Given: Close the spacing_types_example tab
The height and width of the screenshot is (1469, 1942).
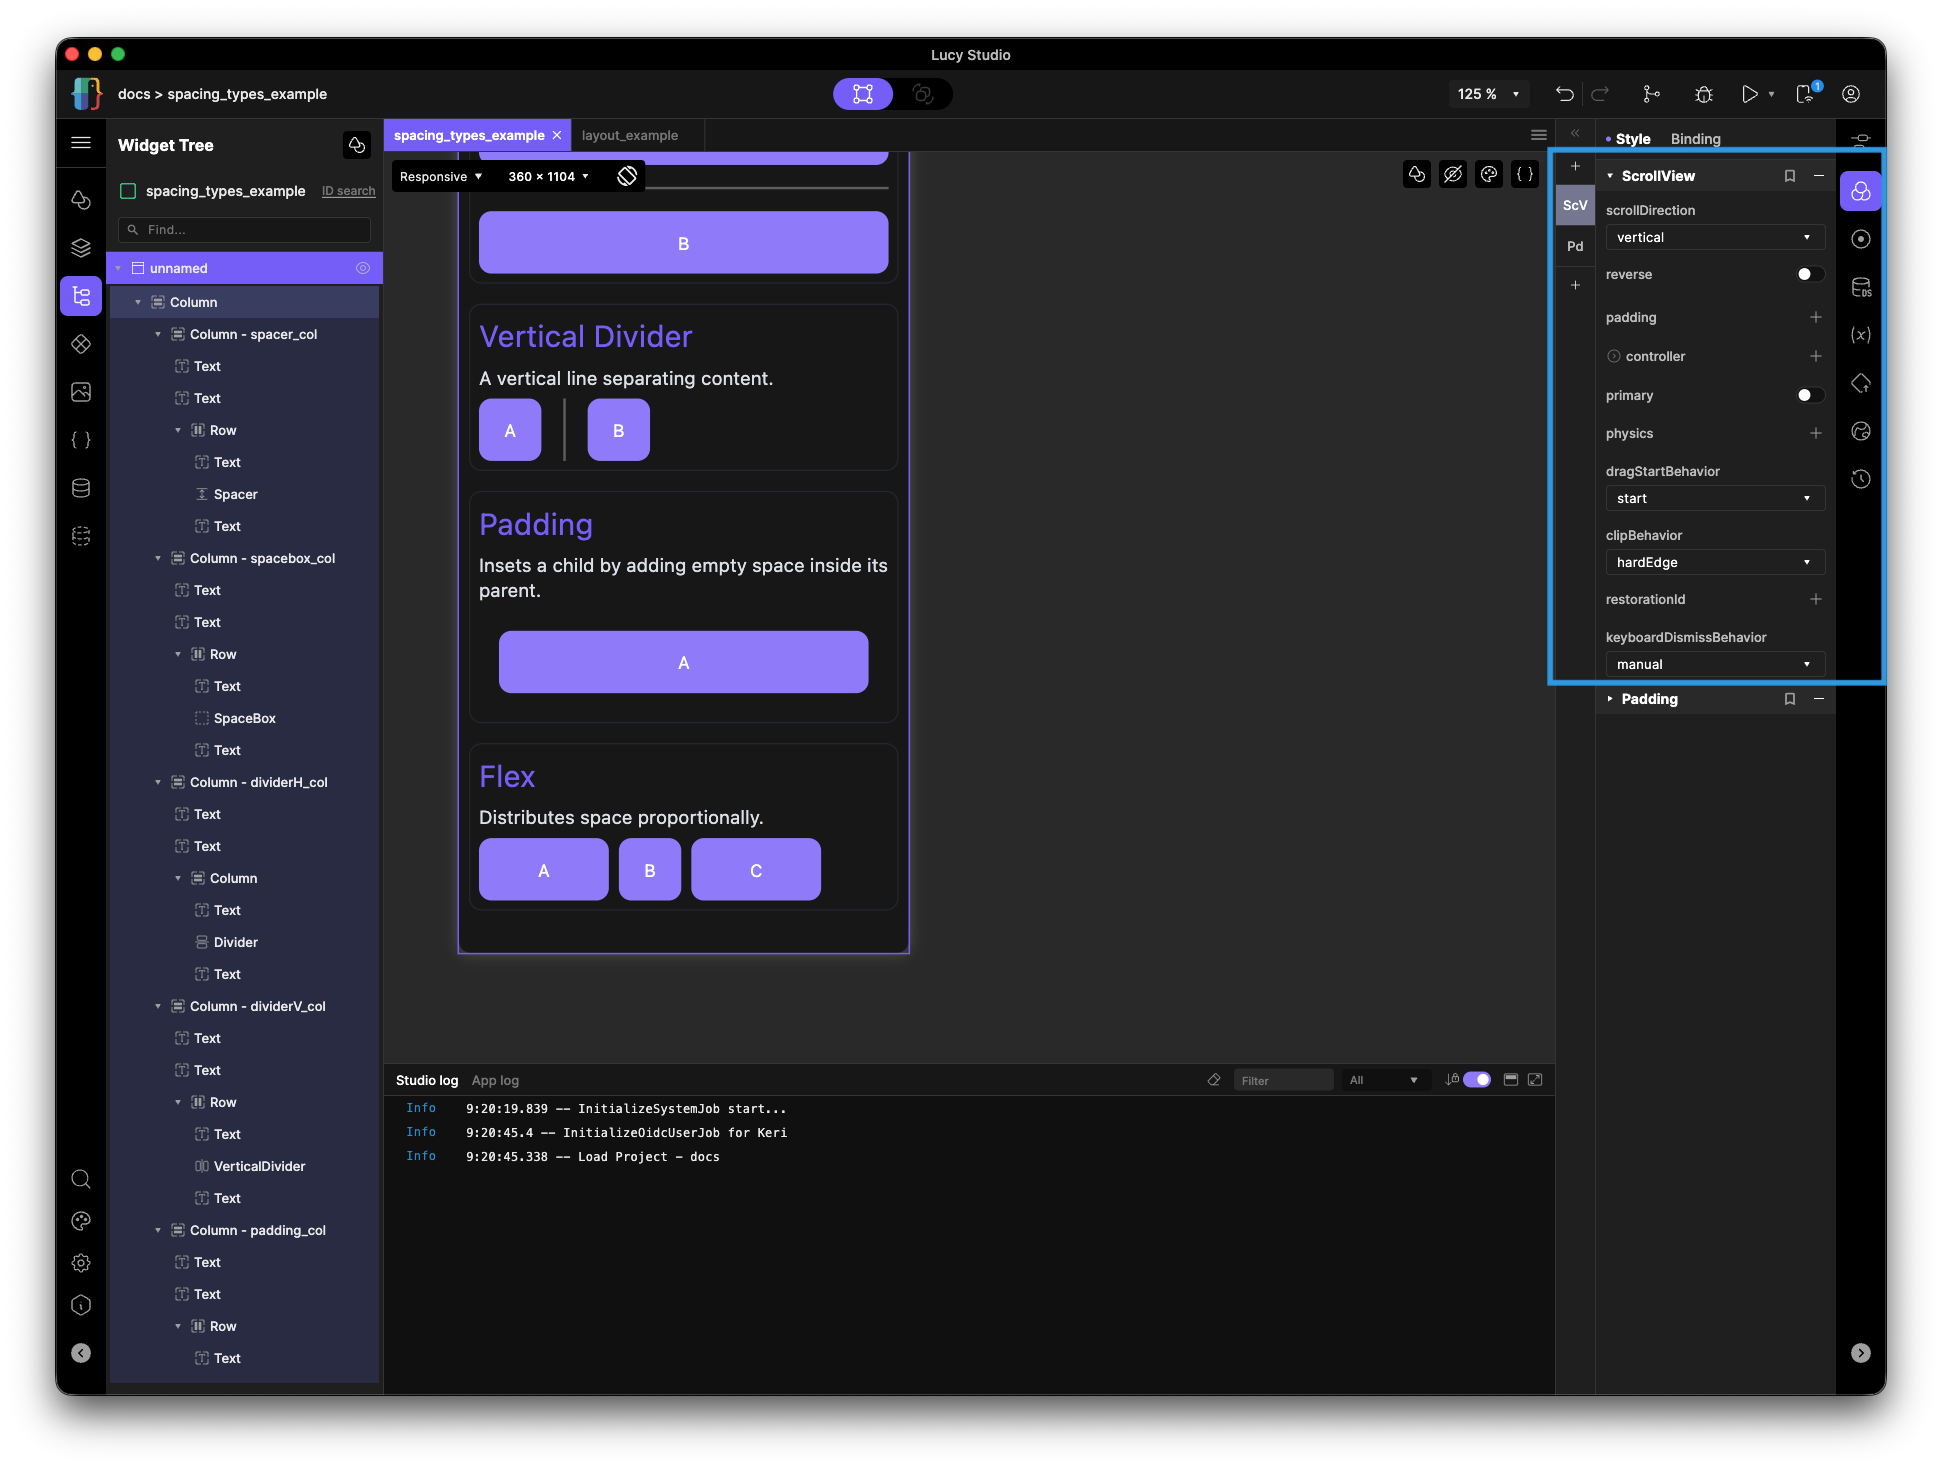Looking at the screenshot, I should [557, 136].
